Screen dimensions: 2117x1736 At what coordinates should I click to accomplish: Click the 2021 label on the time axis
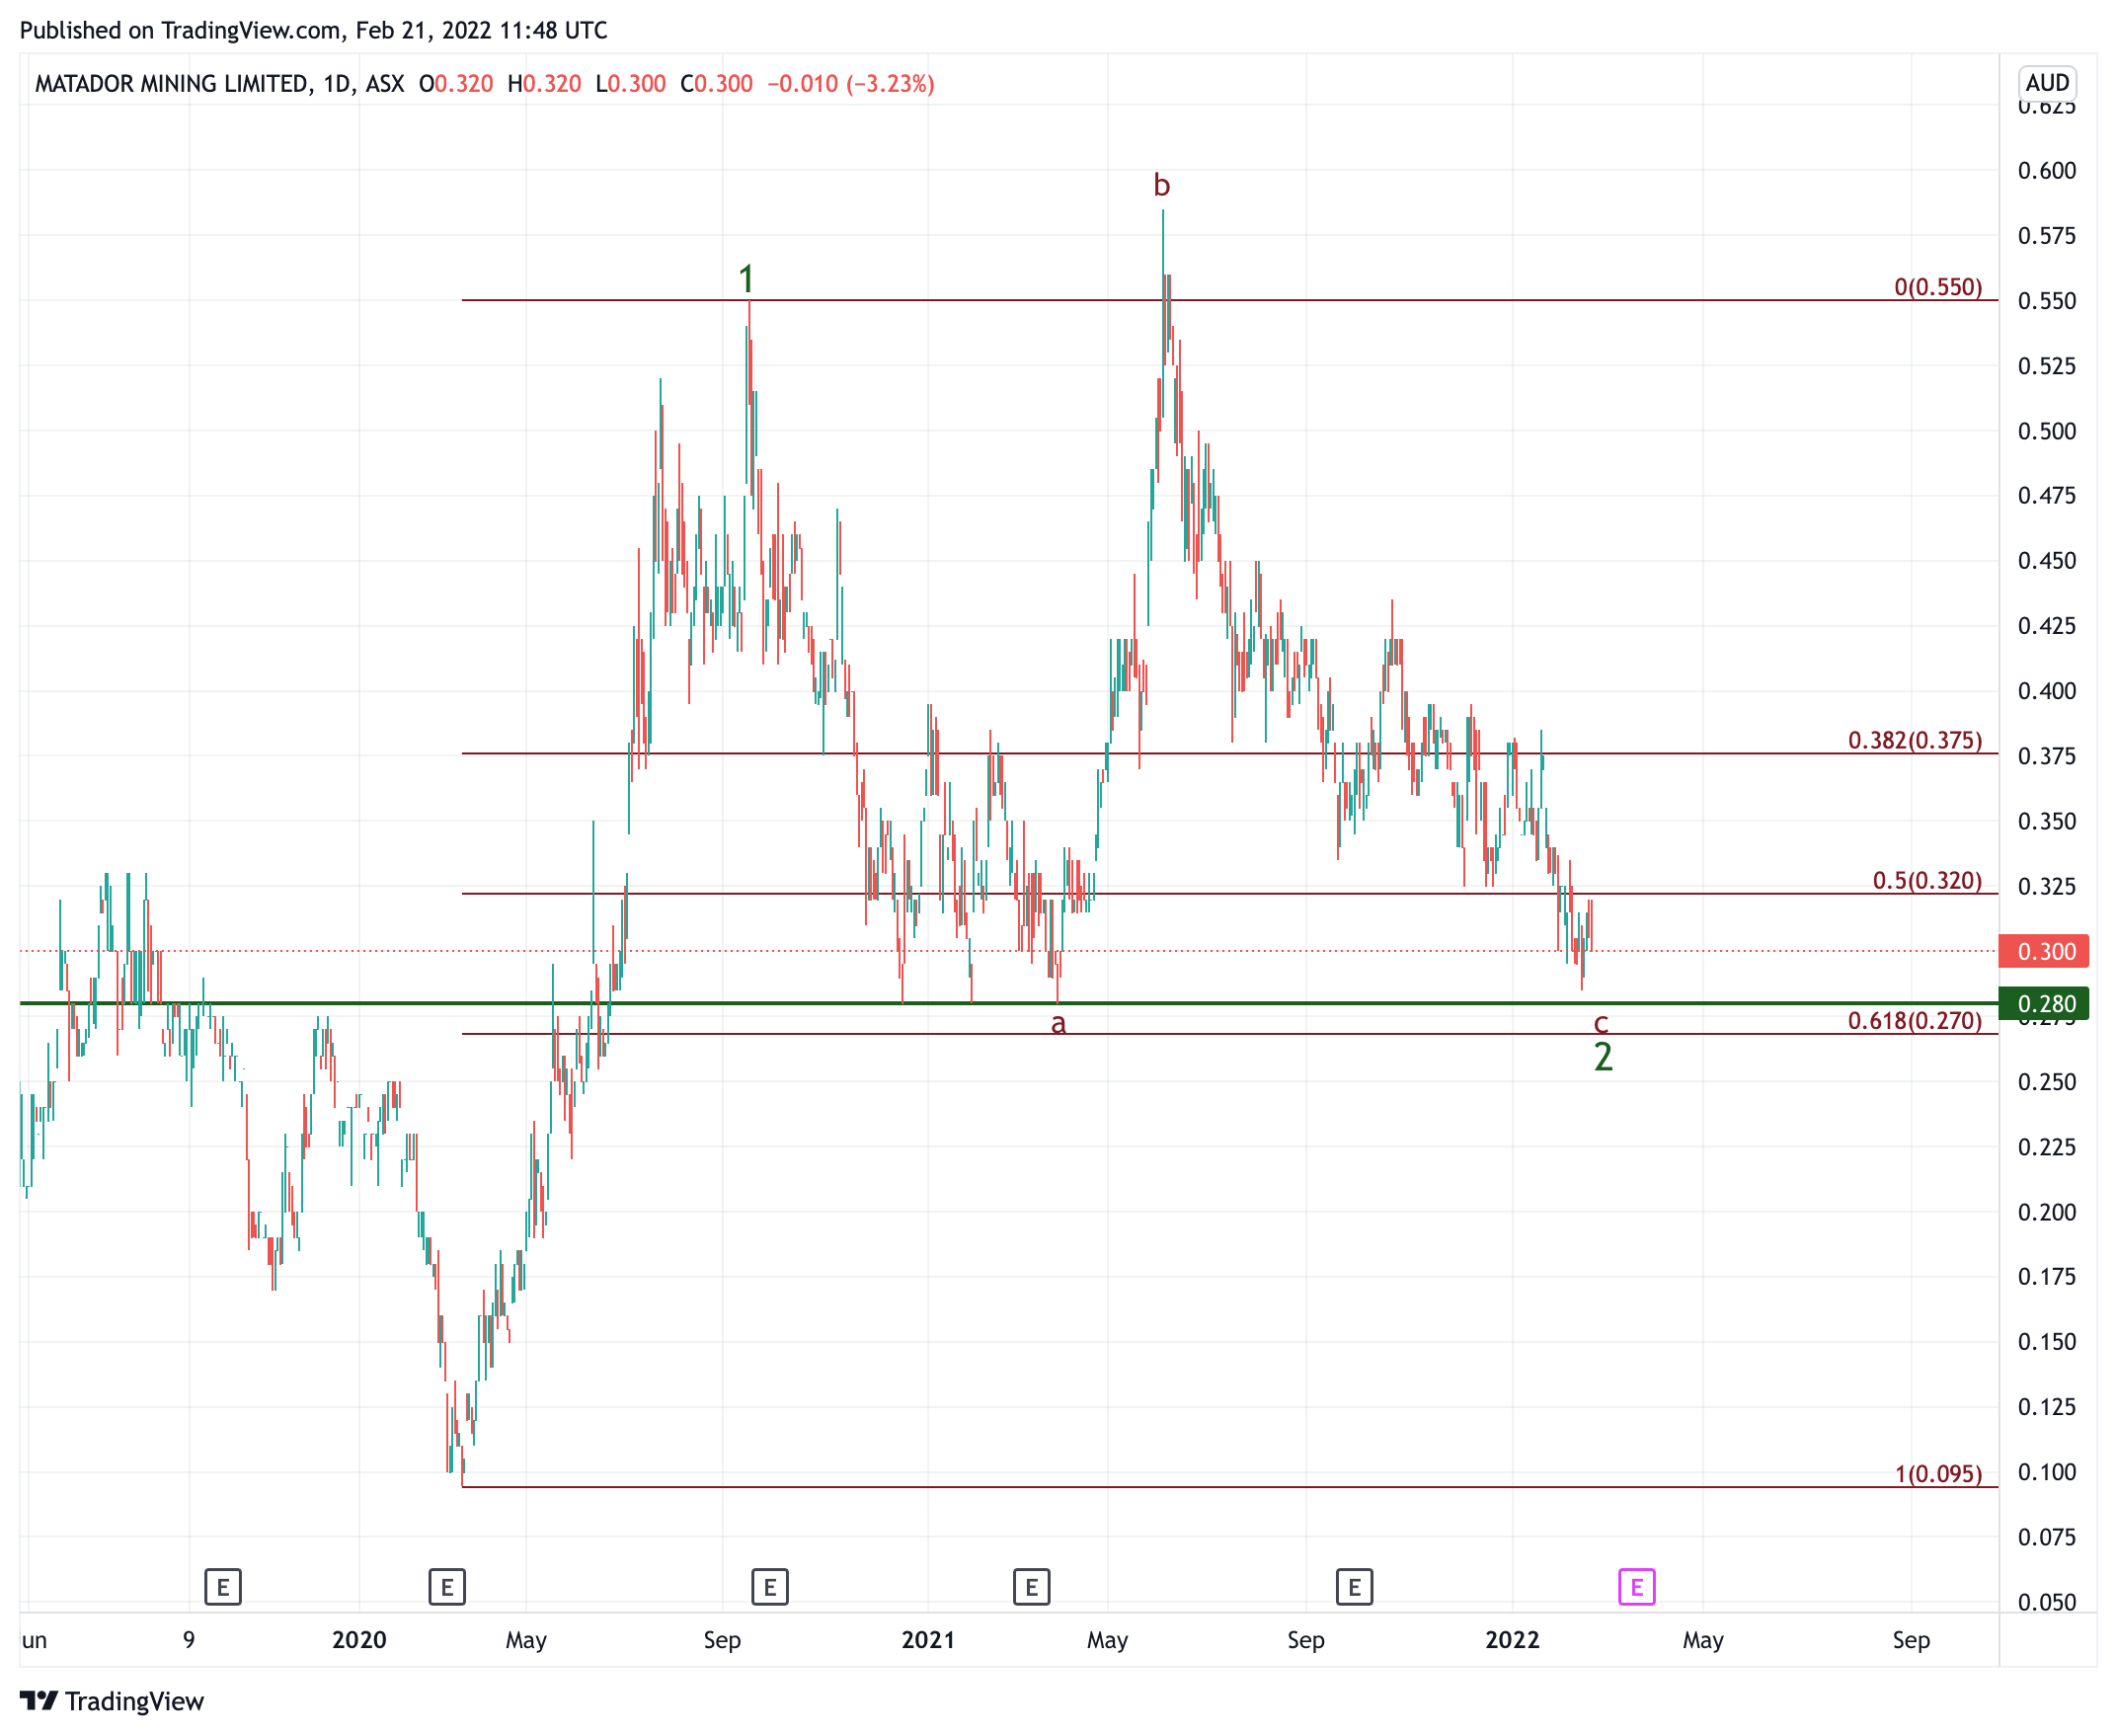927,1640
